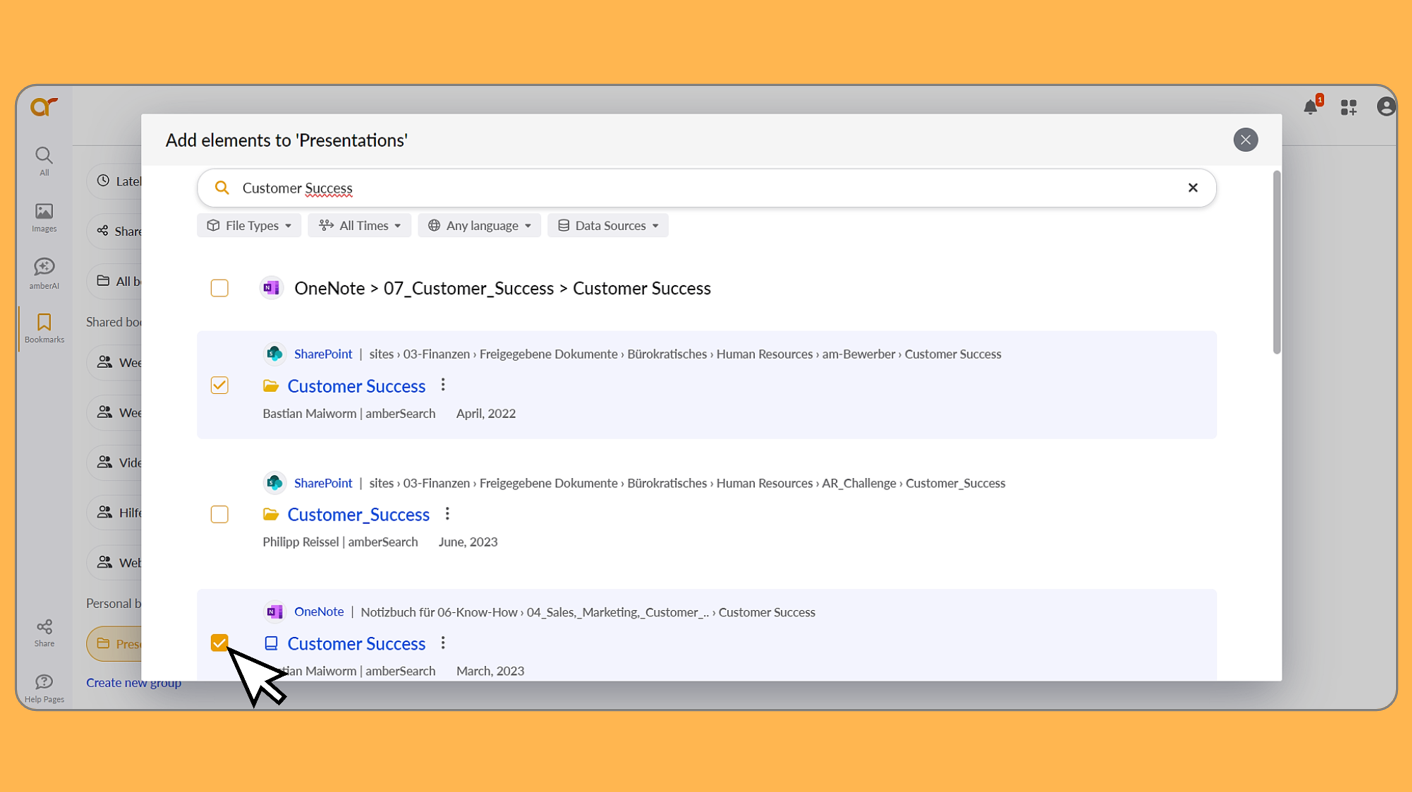Viewport: 1412px width, 792px height.
Task: Click Create new group link
Action: [134, 683]
